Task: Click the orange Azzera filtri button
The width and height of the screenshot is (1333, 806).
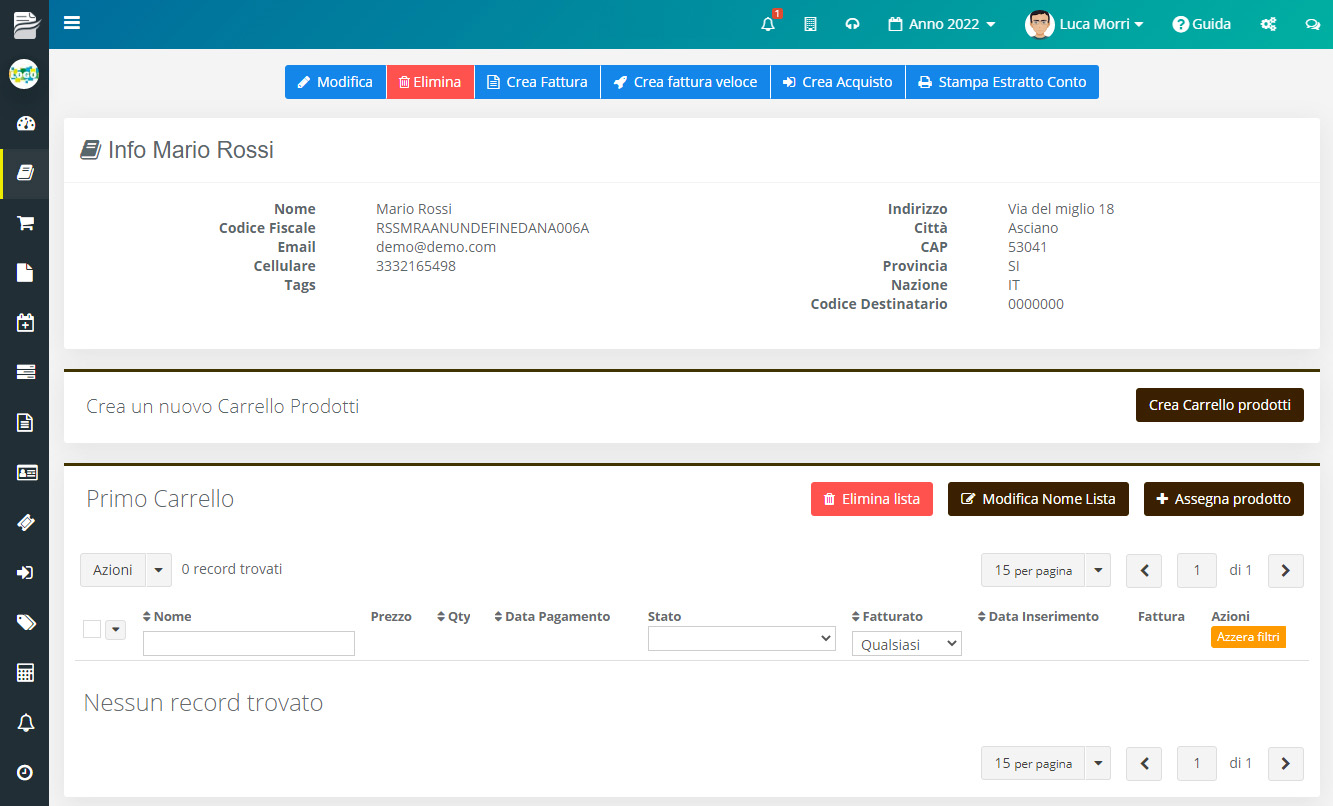Action: point(1247,637)
